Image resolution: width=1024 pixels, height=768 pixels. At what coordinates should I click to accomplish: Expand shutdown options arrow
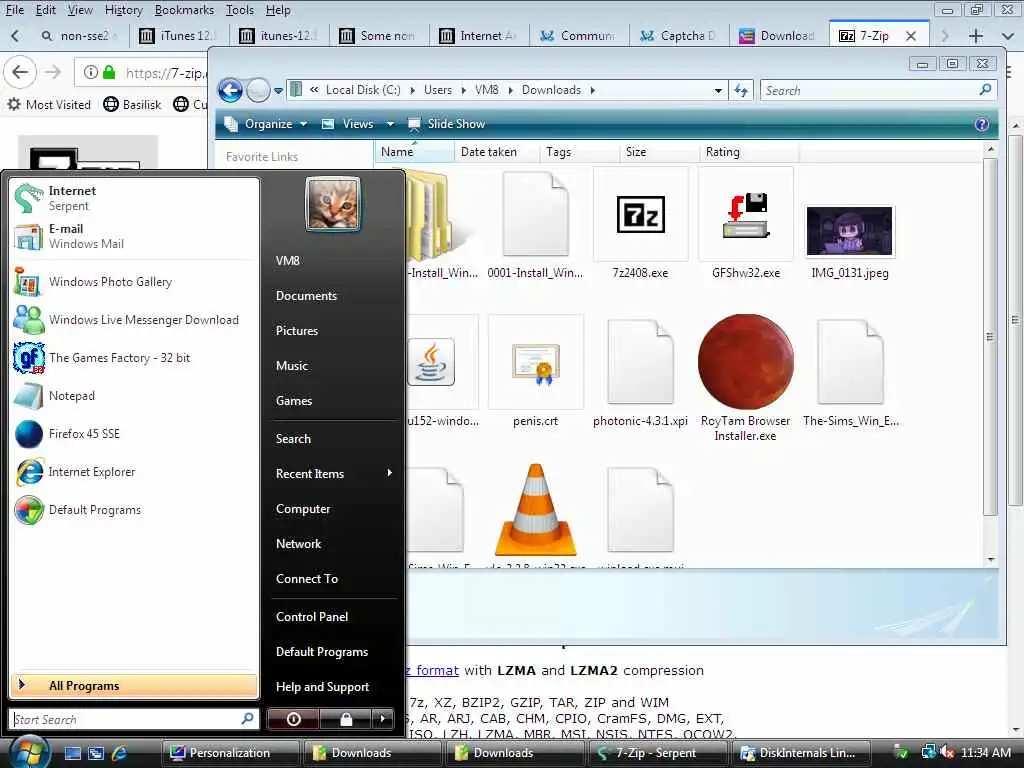(383, 719)
